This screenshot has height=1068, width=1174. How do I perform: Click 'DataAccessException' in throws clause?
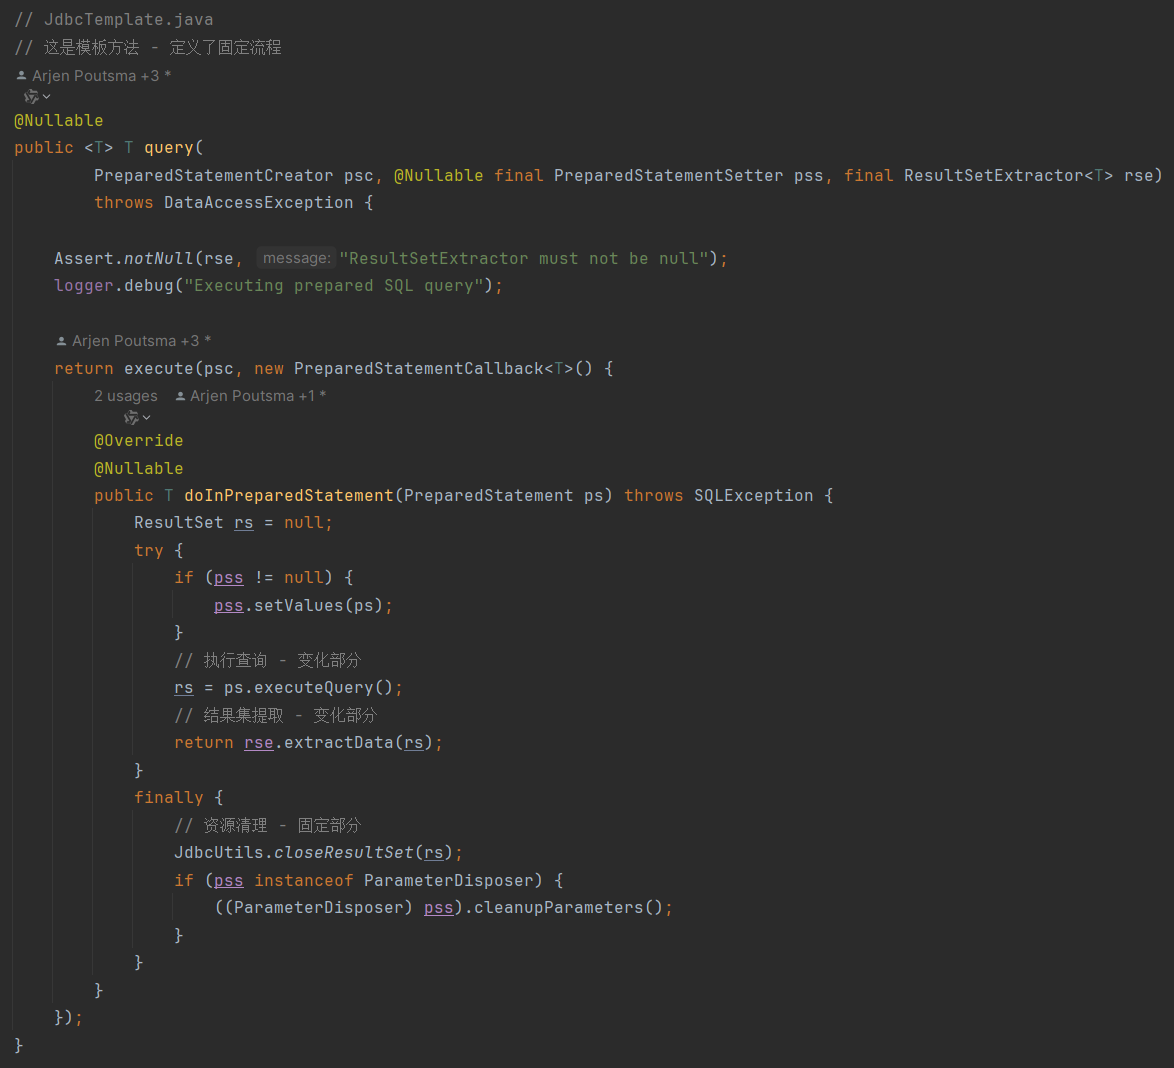(258, 203)
